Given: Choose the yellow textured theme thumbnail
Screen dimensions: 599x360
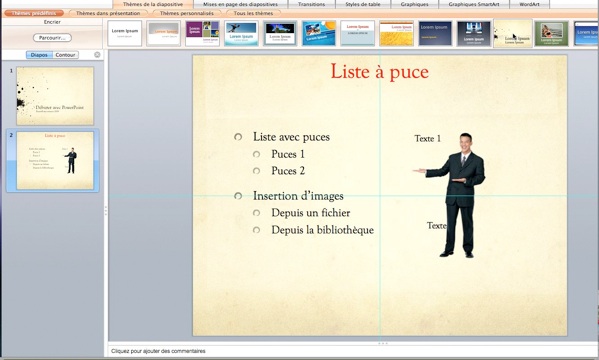Looking at the screenshot, I should tap(397, 33).
